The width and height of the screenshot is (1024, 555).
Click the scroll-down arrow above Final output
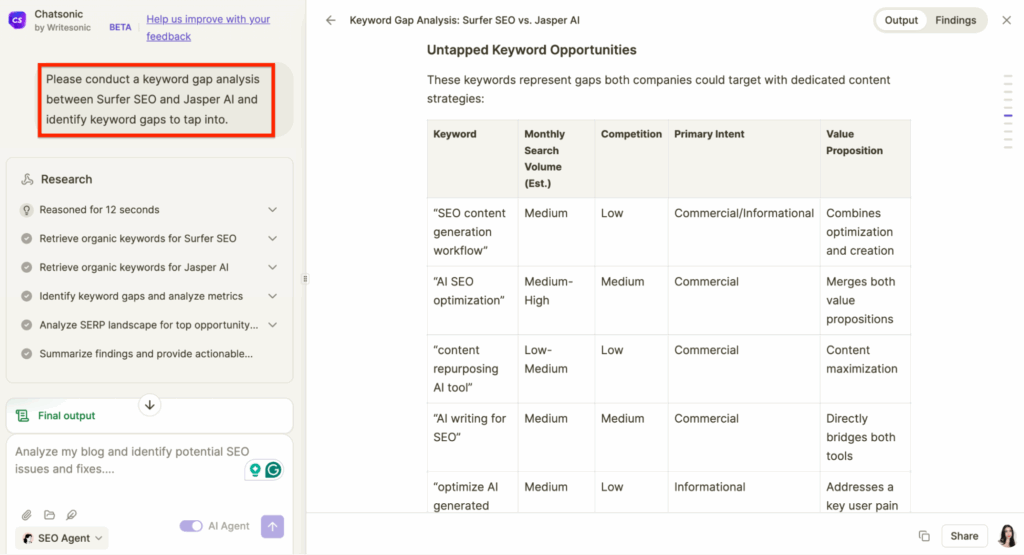coord(150,405)
